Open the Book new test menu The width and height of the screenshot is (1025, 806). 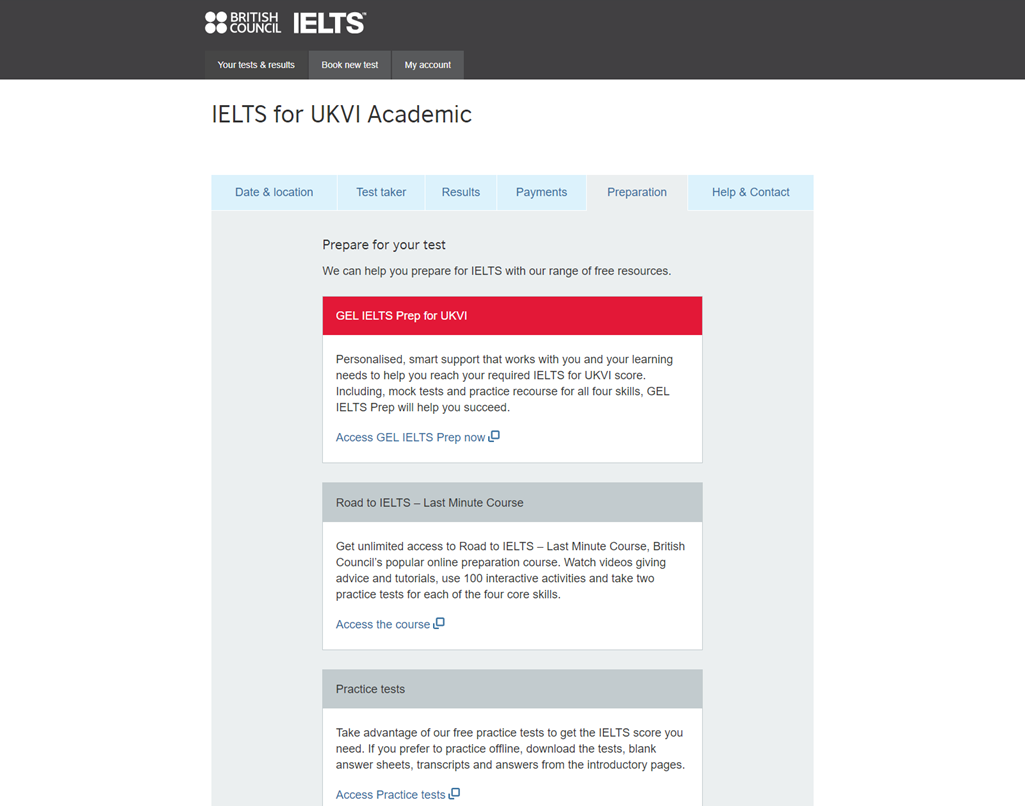click(349, 64)
